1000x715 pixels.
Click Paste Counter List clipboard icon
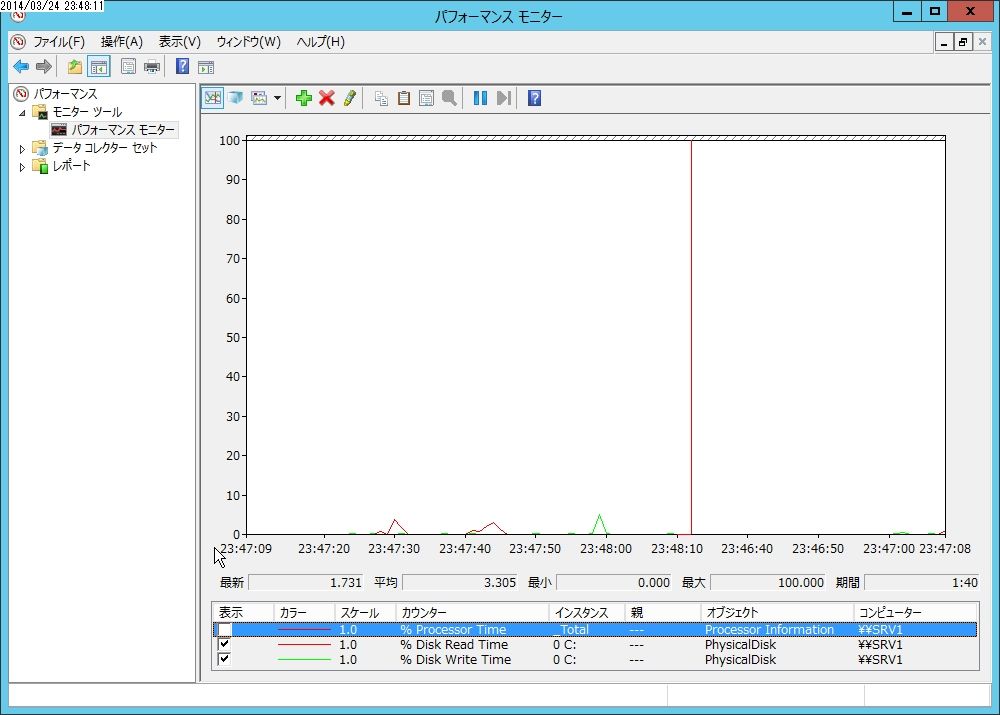point(404,98)
